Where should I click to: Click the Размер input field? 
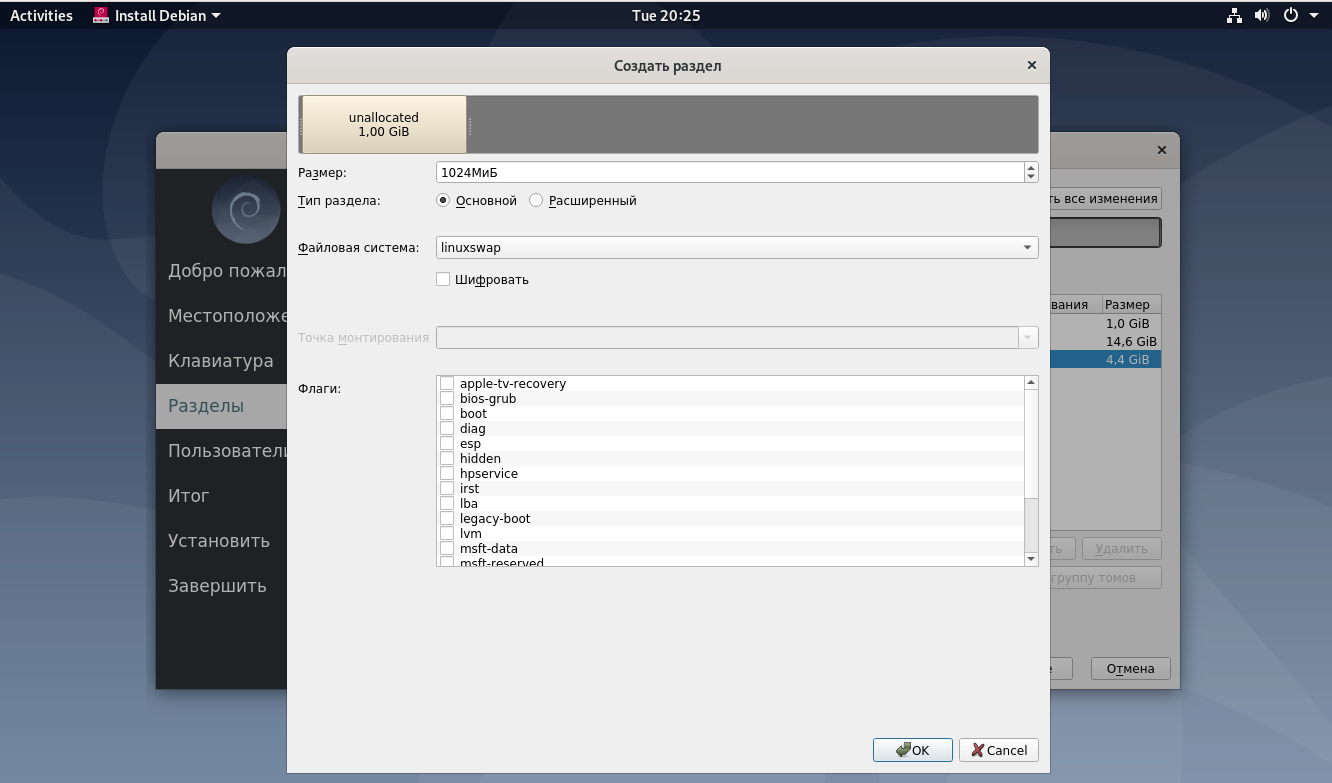pos(730,172)
